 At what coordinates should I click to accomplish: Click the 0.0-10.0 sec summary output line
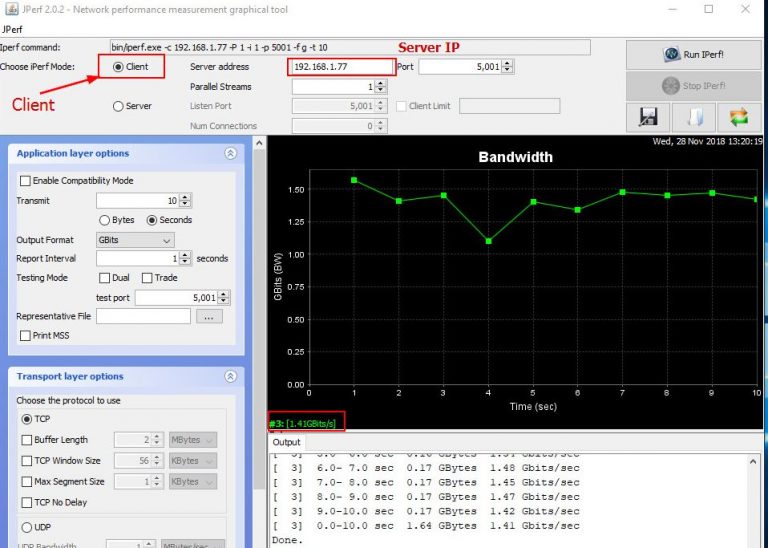426,526
